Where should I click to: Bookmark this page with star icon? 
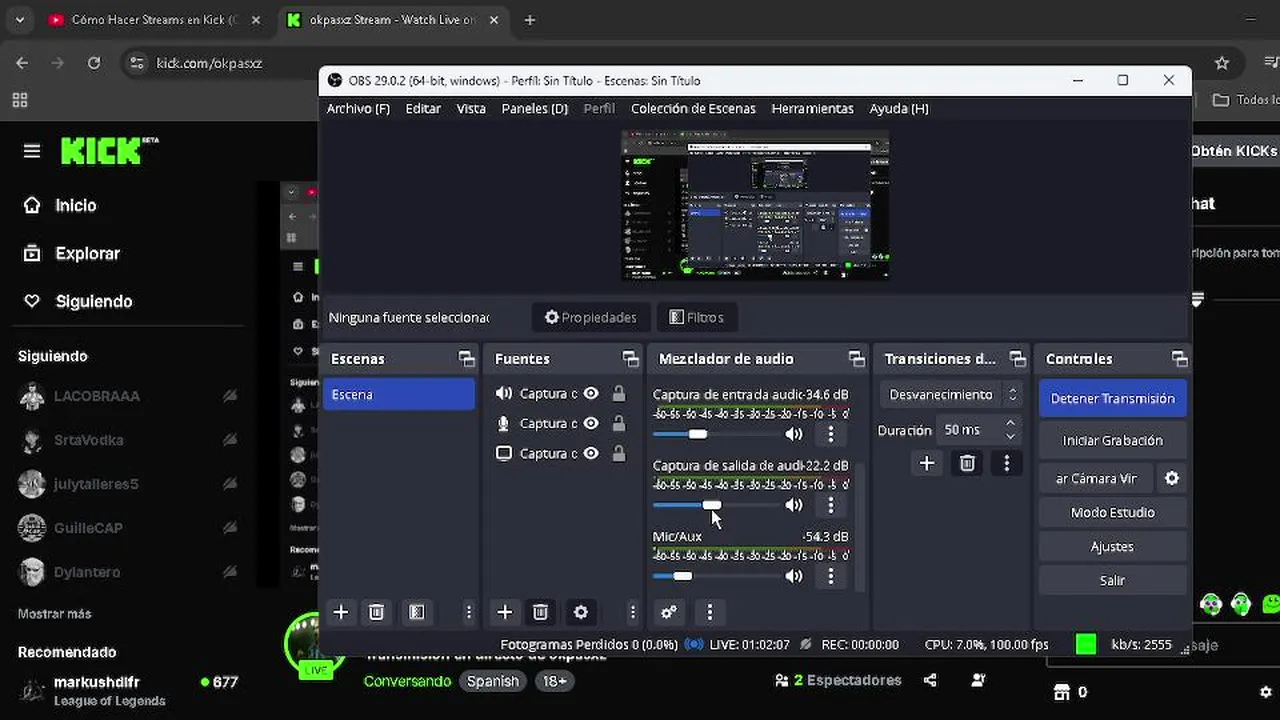(x=1222, y=63)
